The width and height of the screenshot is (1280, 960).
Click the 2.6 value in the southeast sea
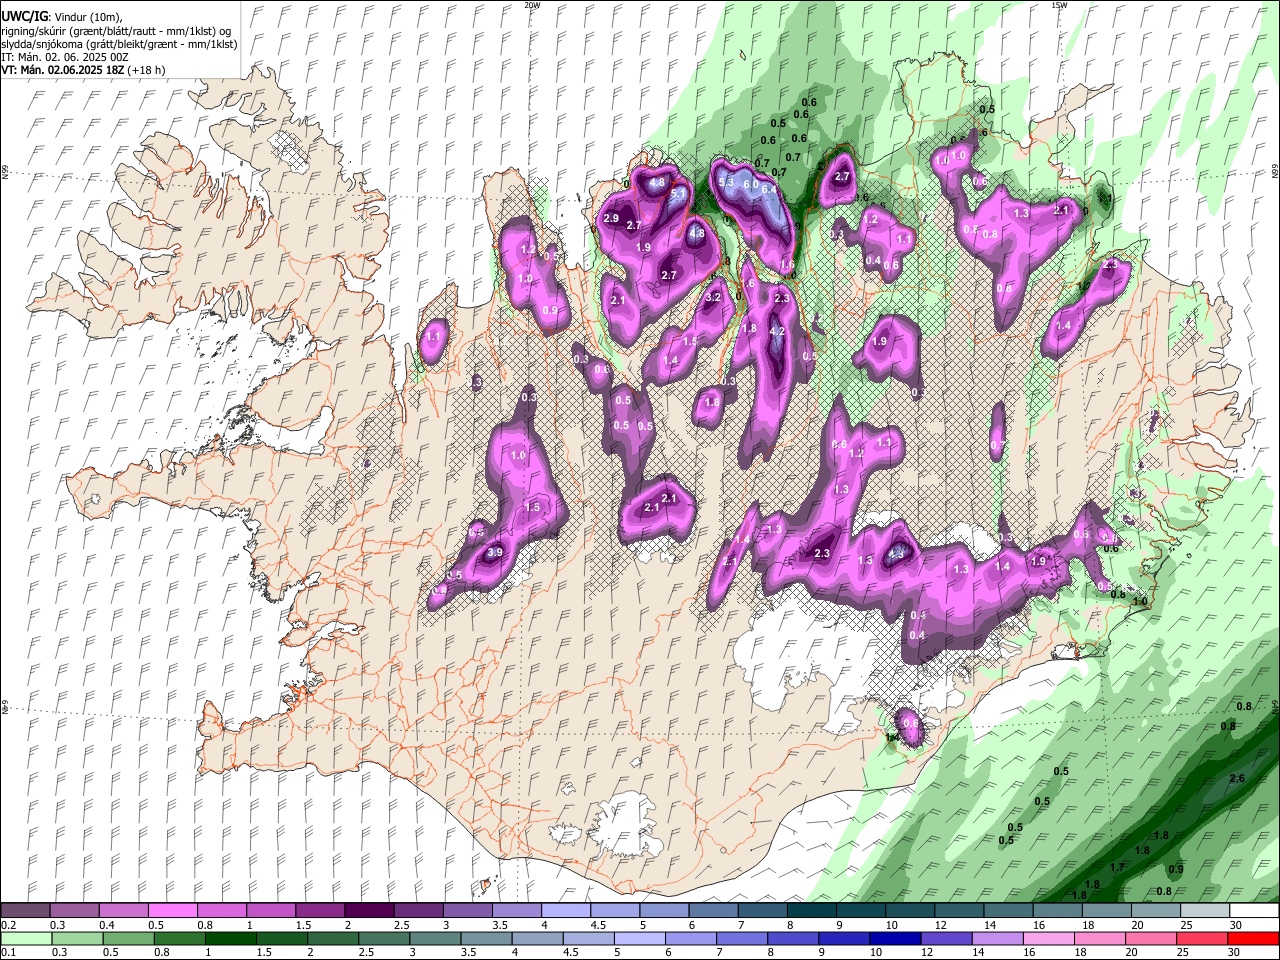coord(1237,778)
